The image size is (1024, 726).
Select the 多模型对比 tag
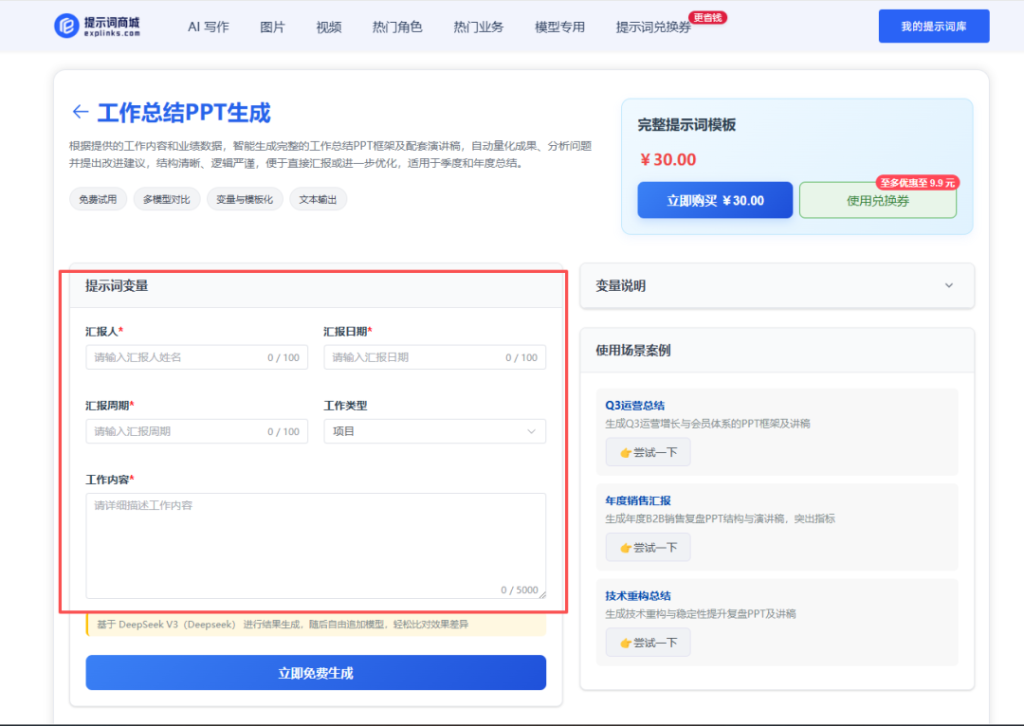click(166, 199)
